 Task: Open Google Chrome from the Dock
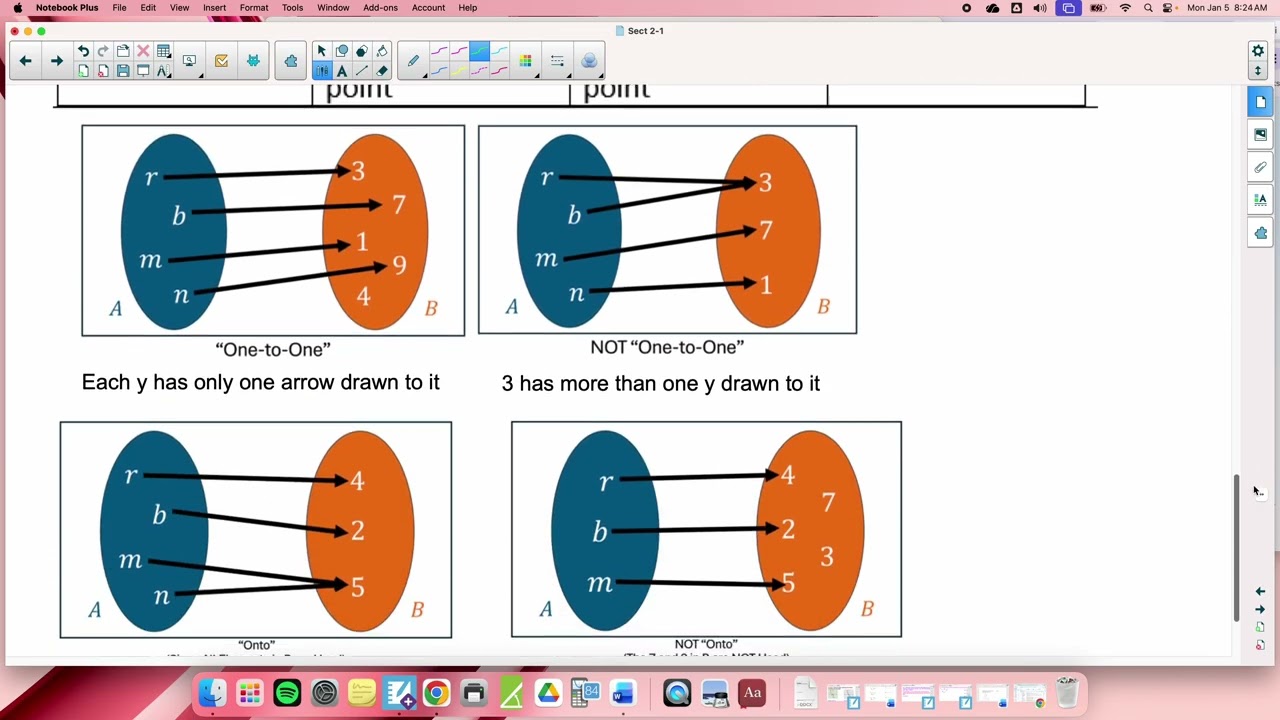click(436, 692)
